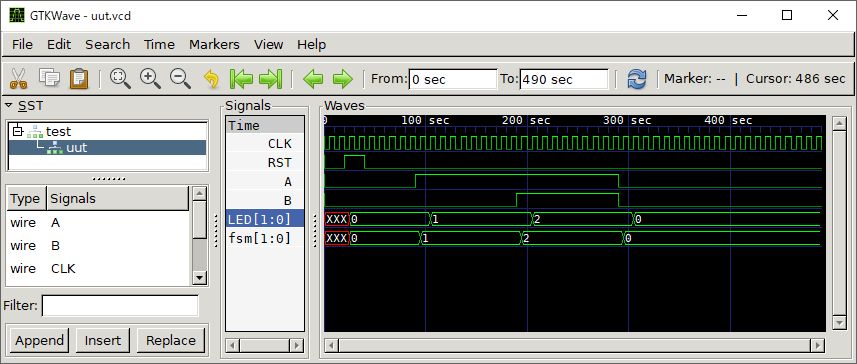Open the Markers menu

[x=214, y=44]
